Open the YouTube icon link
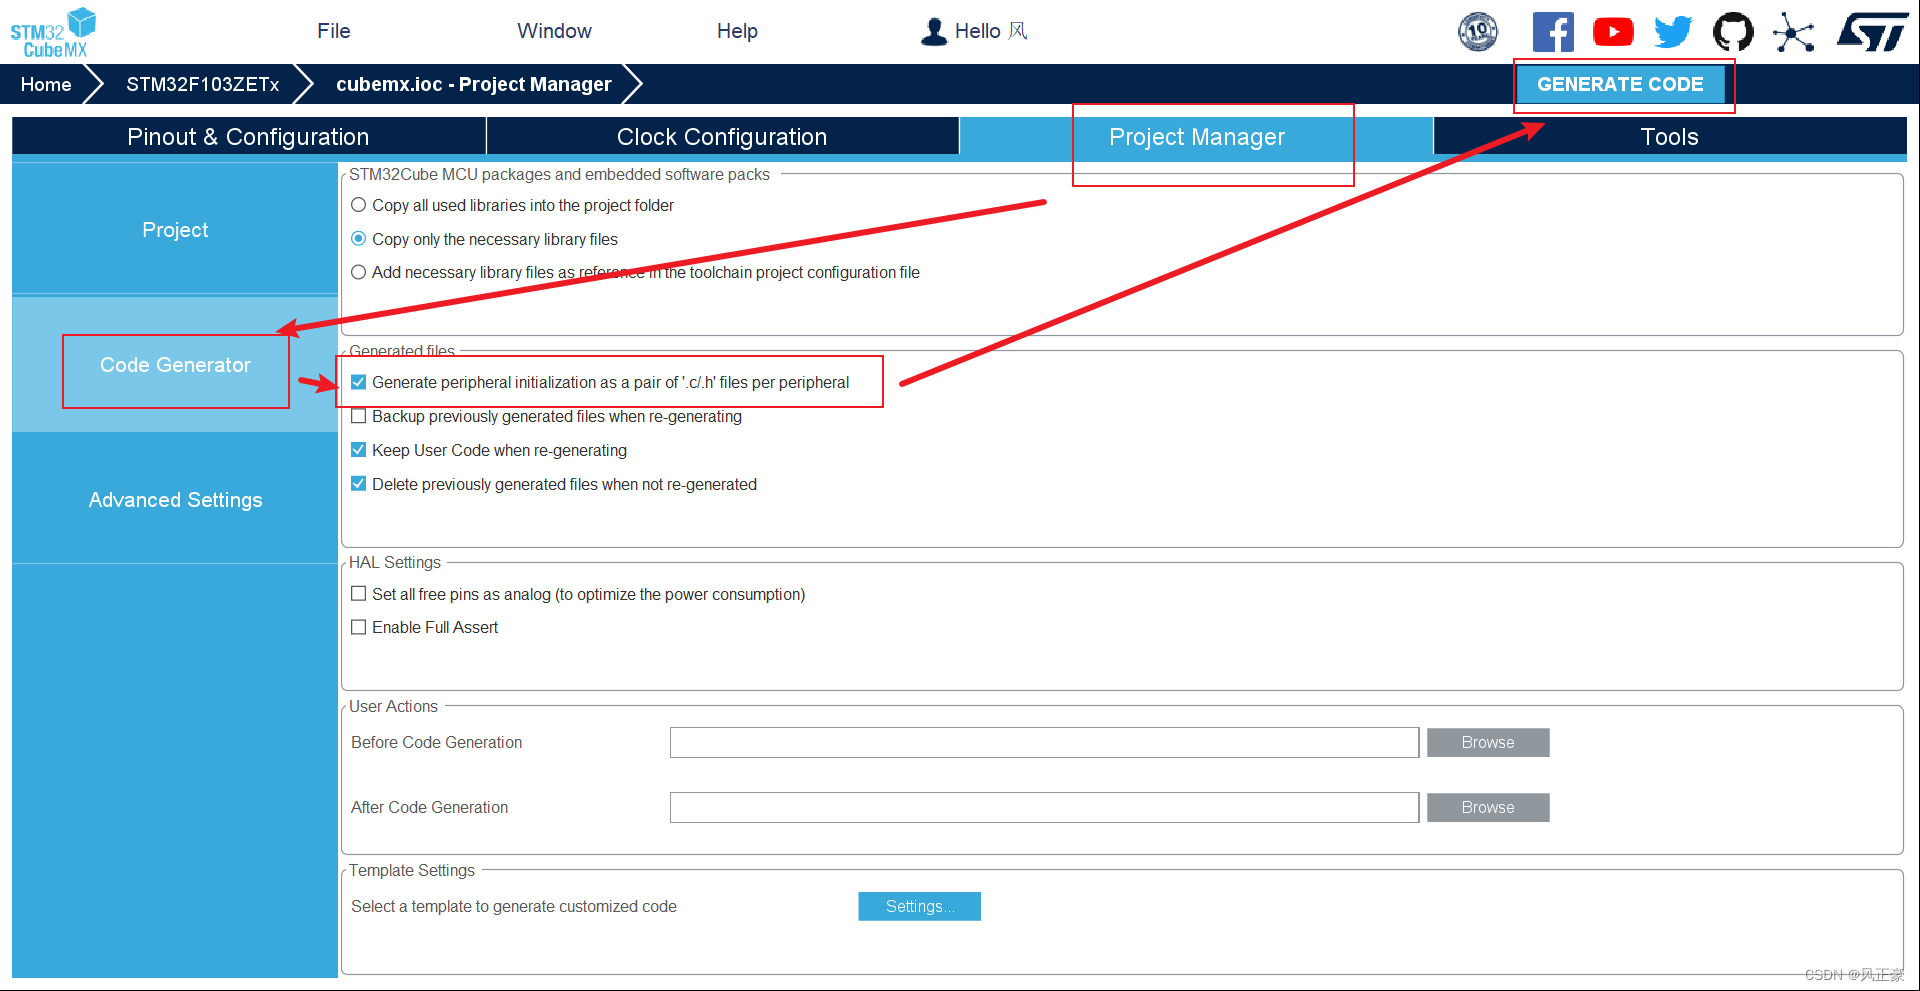Screen dimensions: 1920x991 (1613, 32)
